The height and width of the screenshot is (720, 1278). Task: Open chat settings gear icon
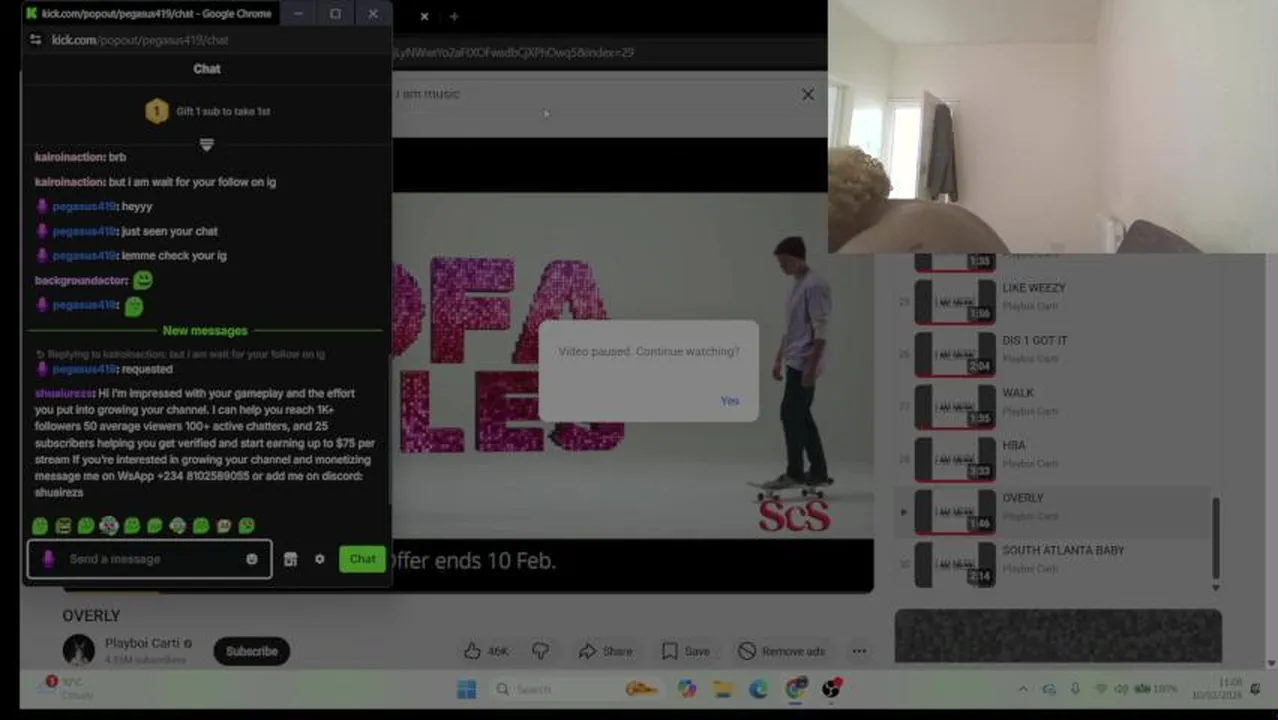point(319,559)
